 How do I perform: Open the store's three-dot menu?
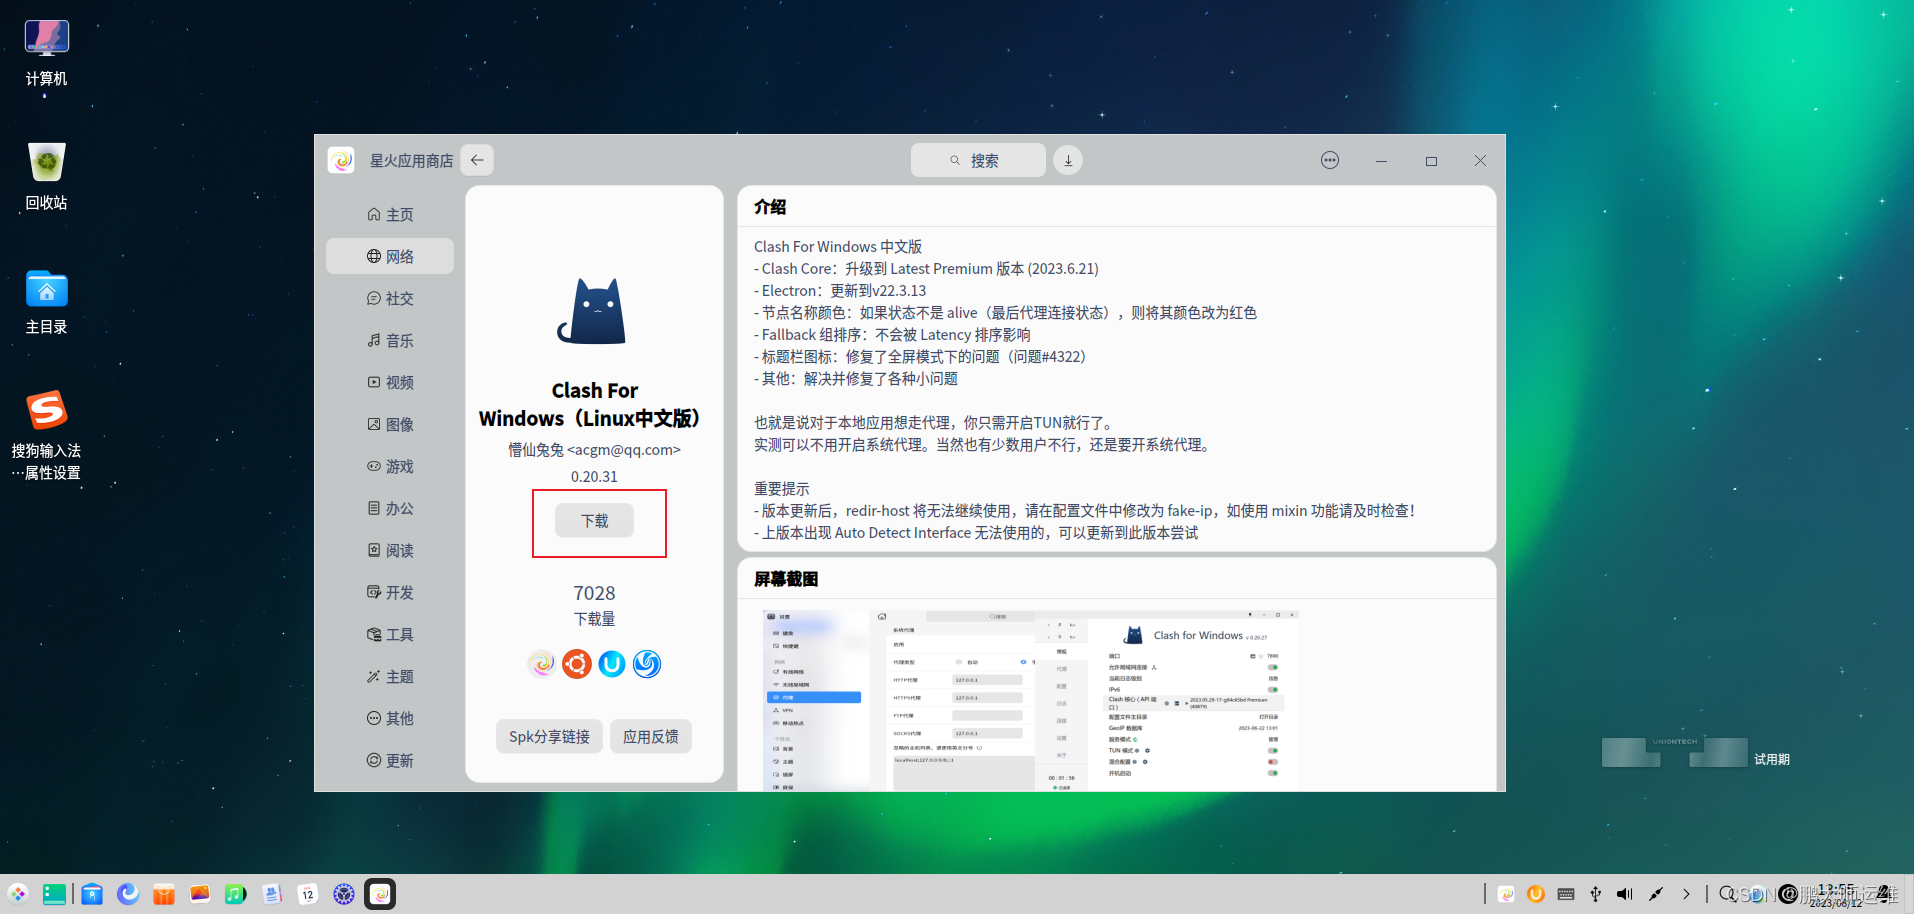tap(1330, 160)
